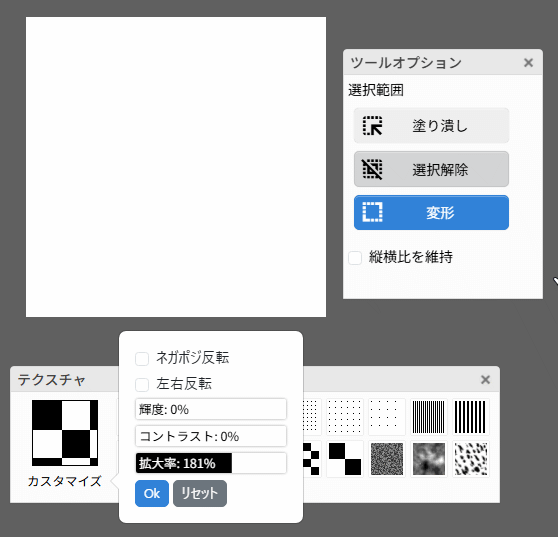Confirm texture settings with Ok
Screen dimensions: 558x537
[x=152, y=494]
